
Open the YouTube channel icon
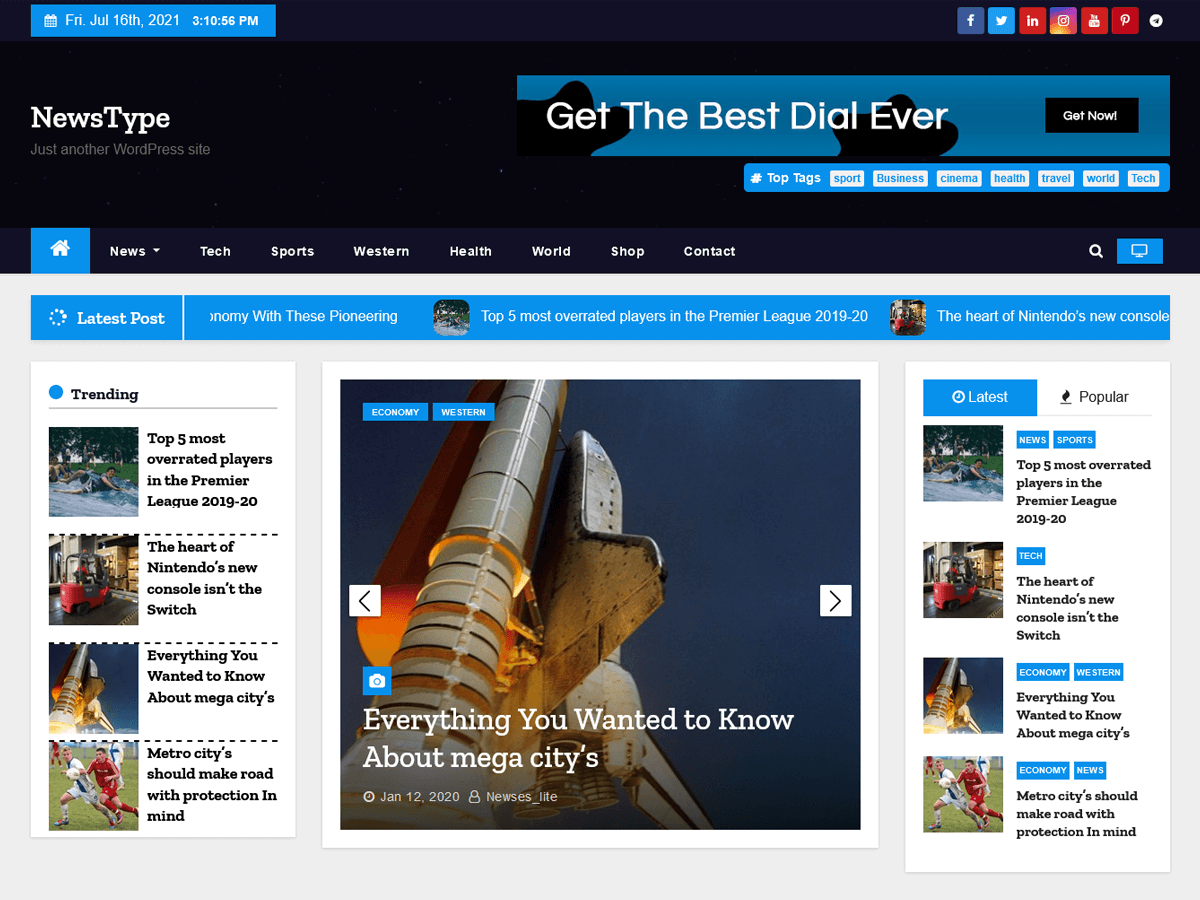tap(1094, 20)
